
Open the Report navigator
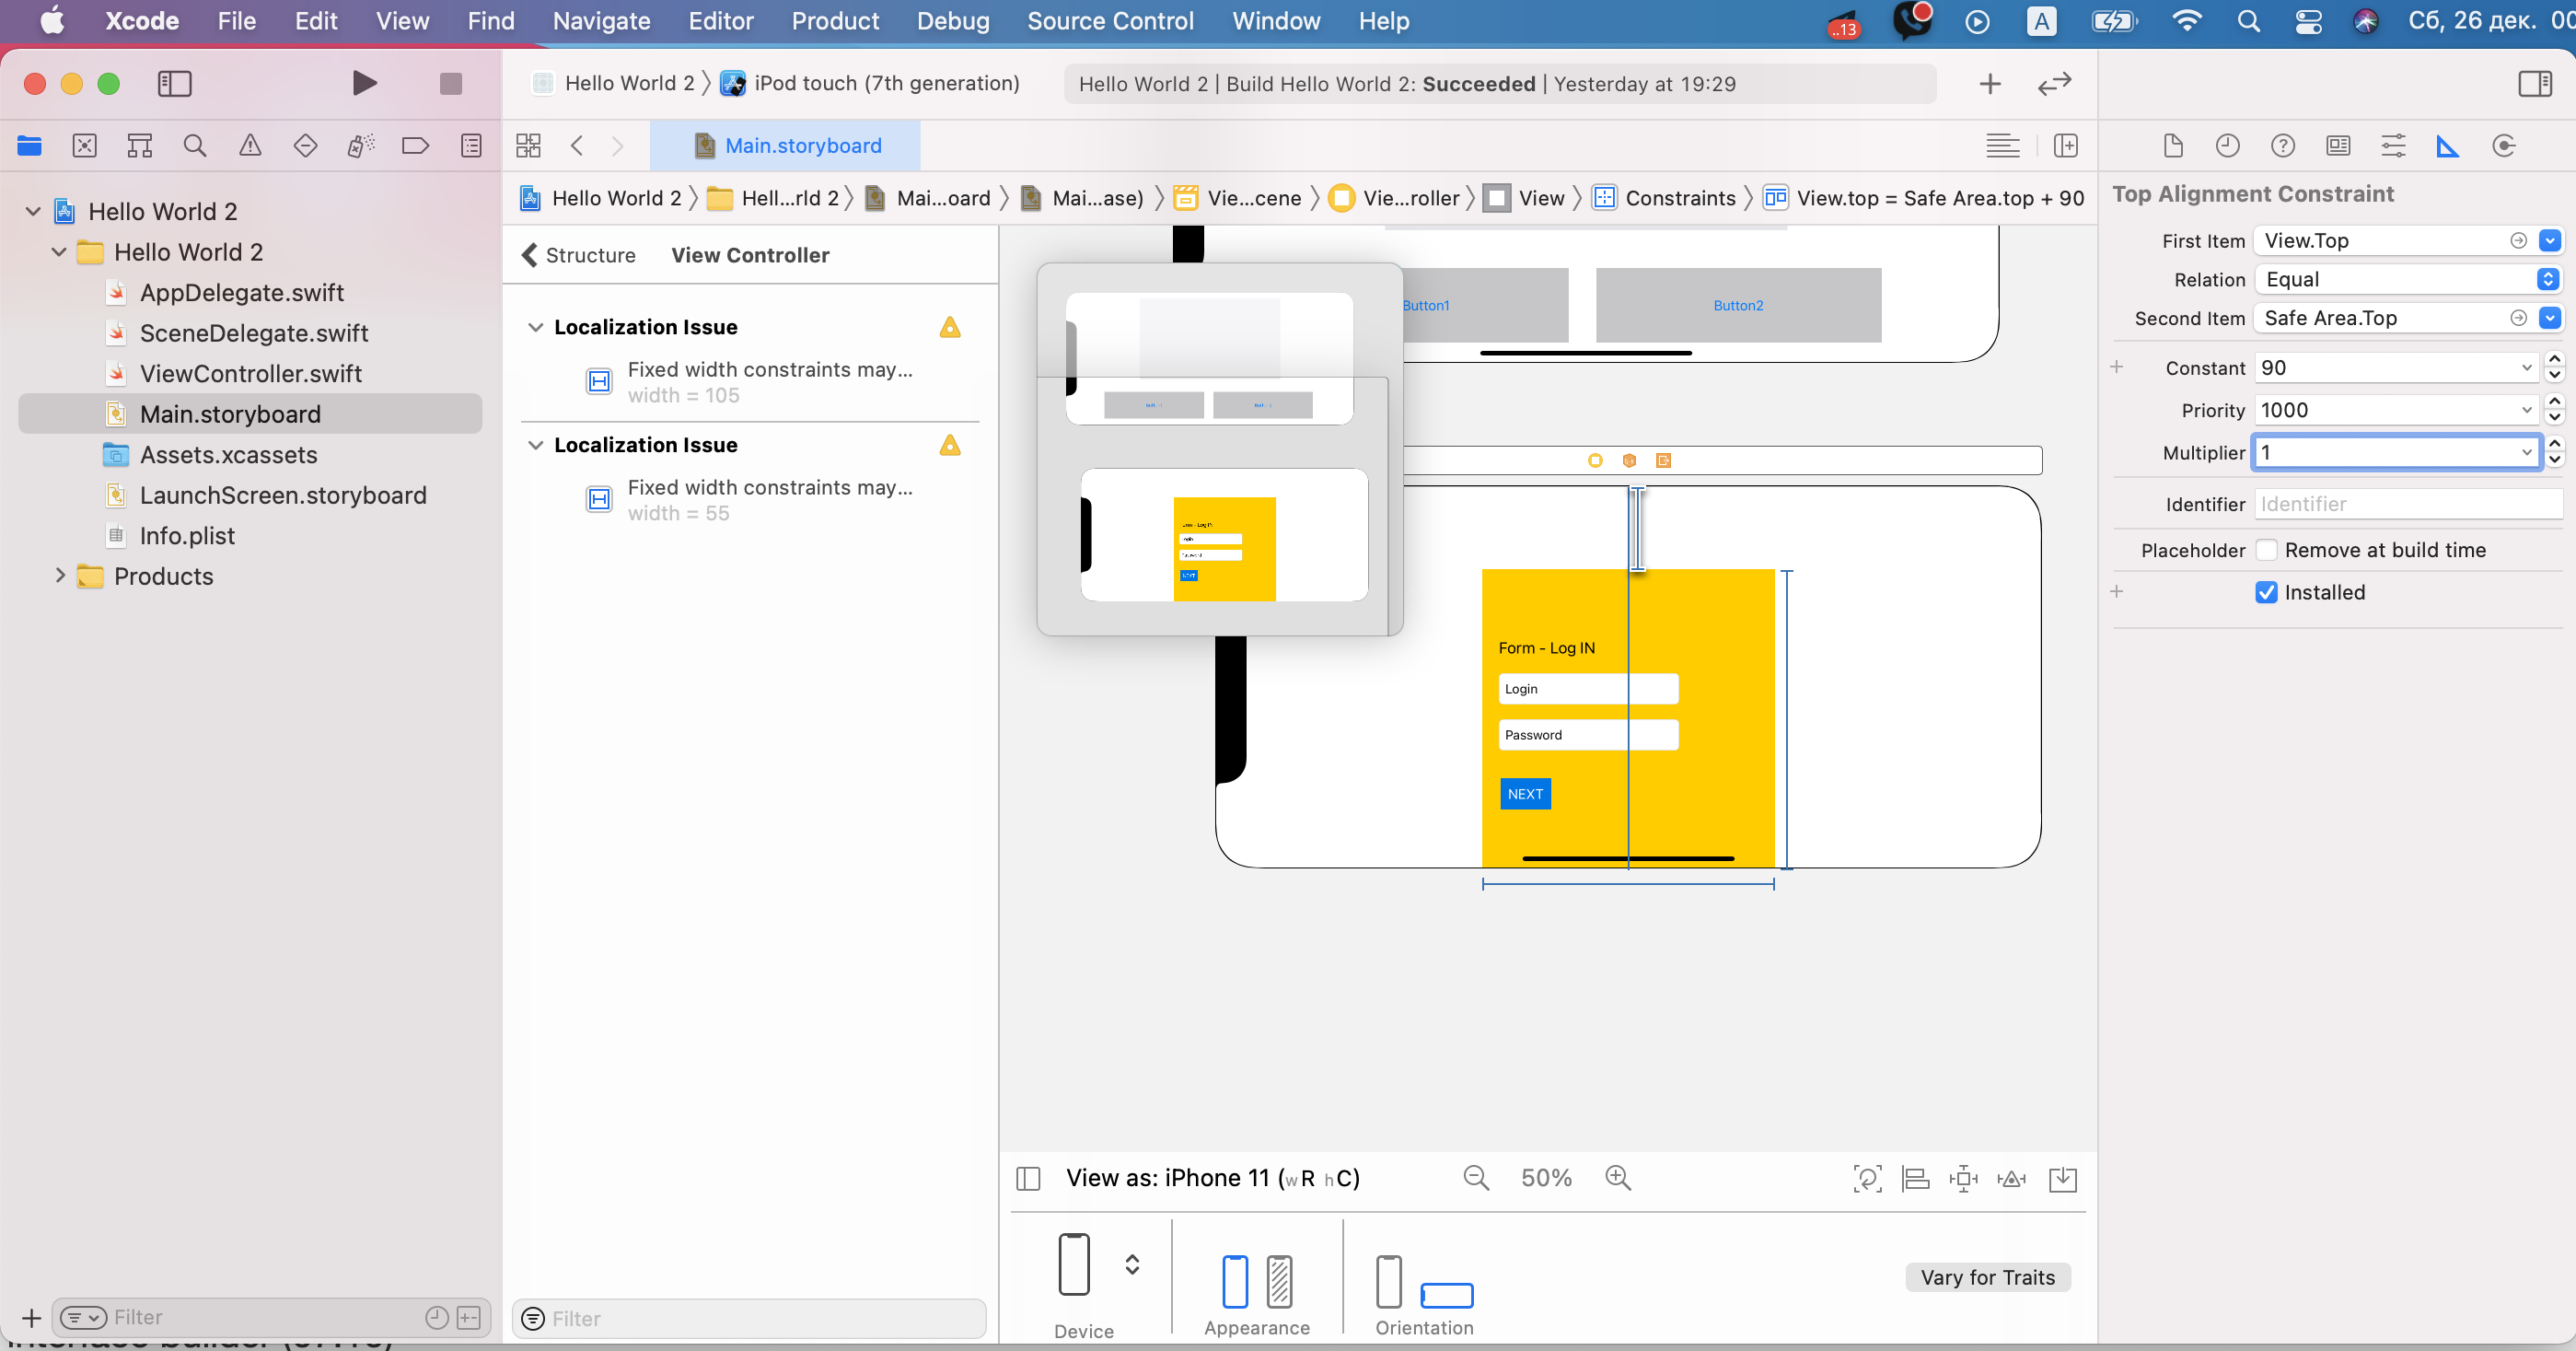pyautogui.click(x=471, y=146)
